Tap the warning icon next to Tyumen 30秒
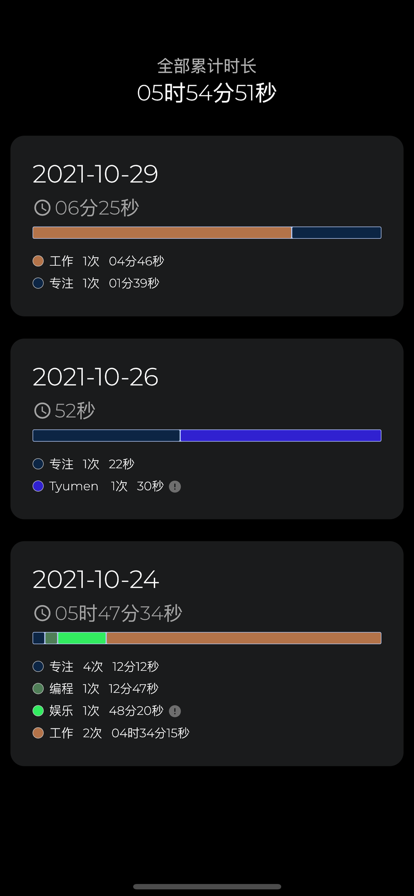This screenshot has width=414, height=896. [175, 486]
